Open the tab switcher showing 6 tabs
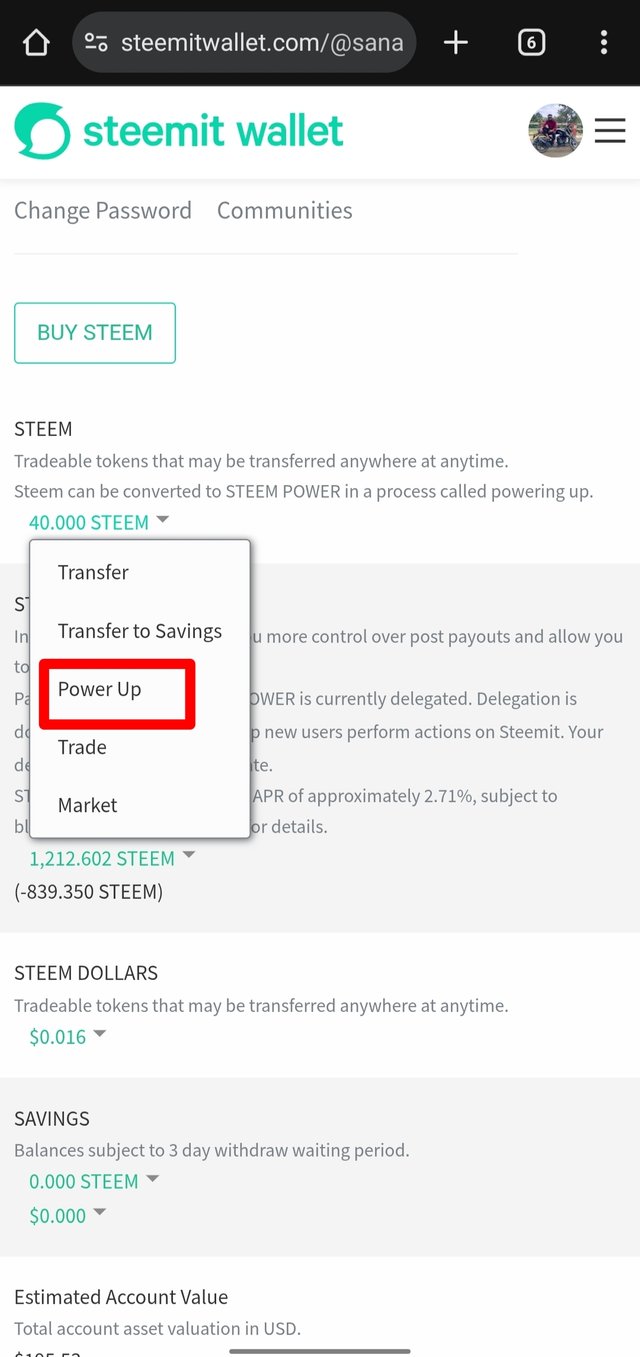Viewport: 640px width, 1357px height. [x=531, y=42]
